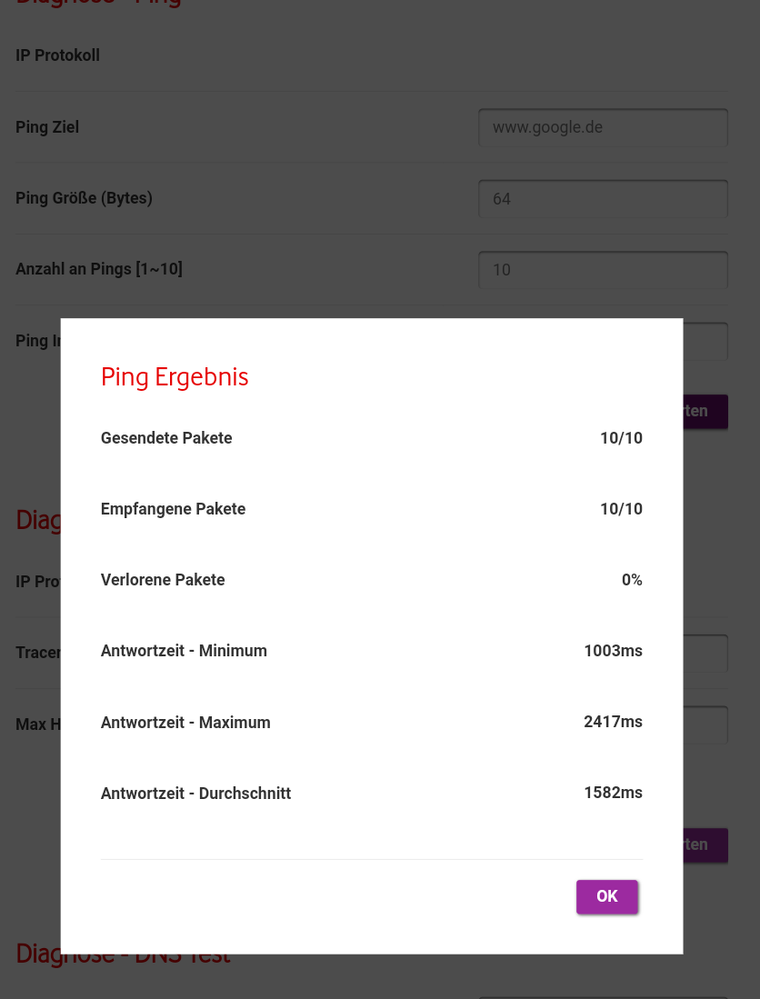This screenshot has width=760, height=999.
Task: Click the Gesendete Pakete label
Action: pyautogui.click(x=166, y=438)
